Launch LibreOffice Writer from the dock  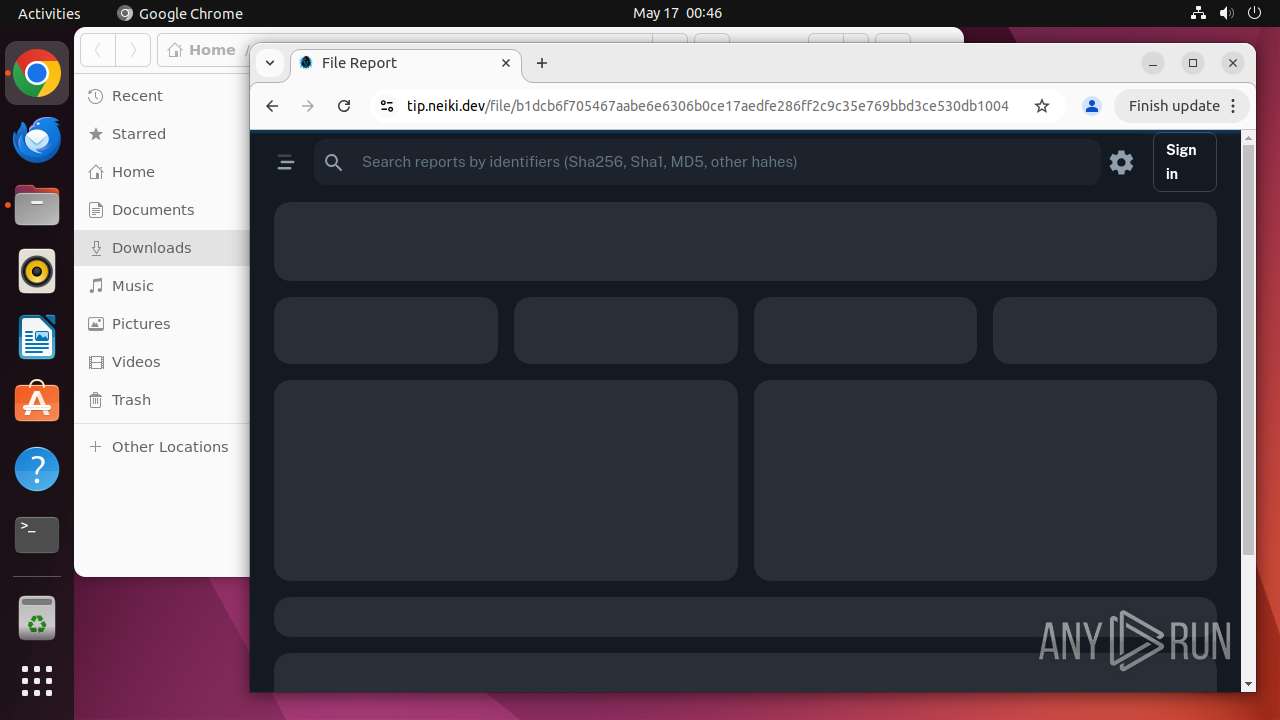click(x=37, y=337)
